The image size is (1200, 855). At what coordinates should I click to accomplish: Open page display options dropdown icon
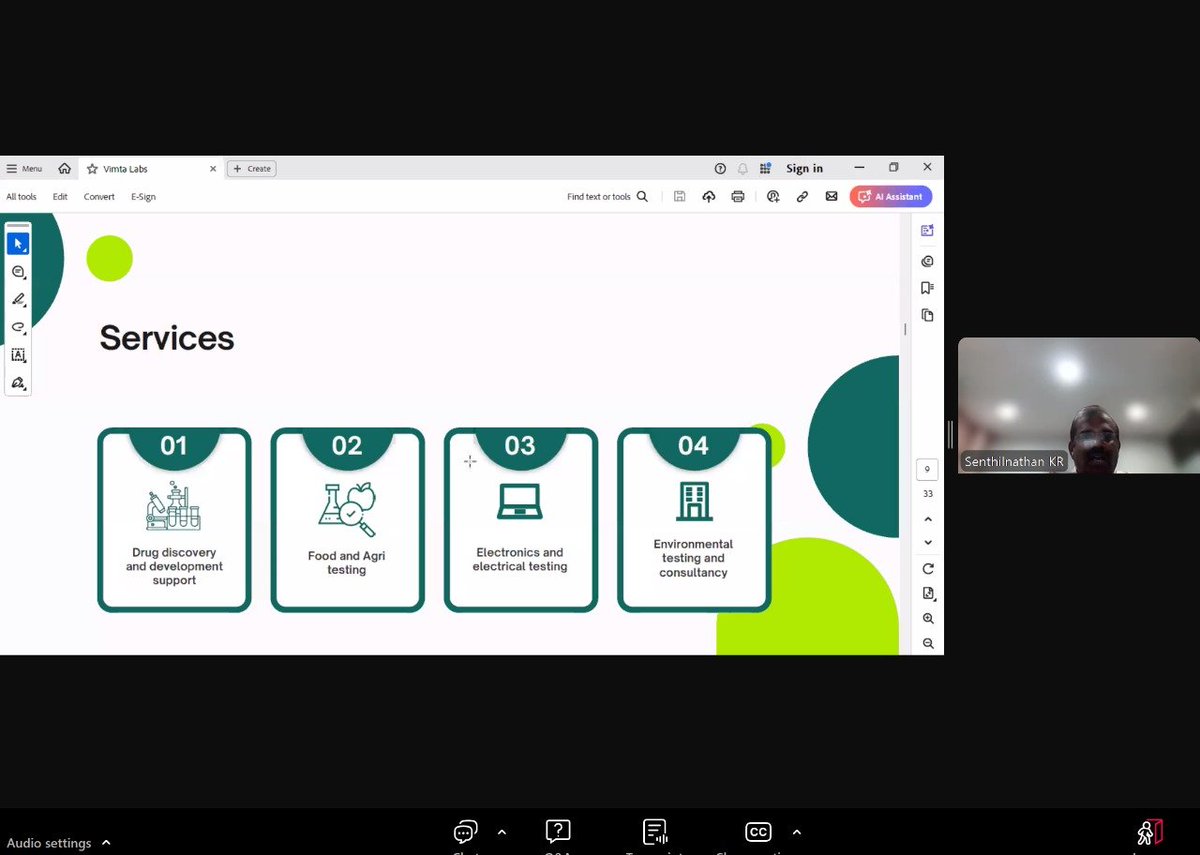coord(928,594)
